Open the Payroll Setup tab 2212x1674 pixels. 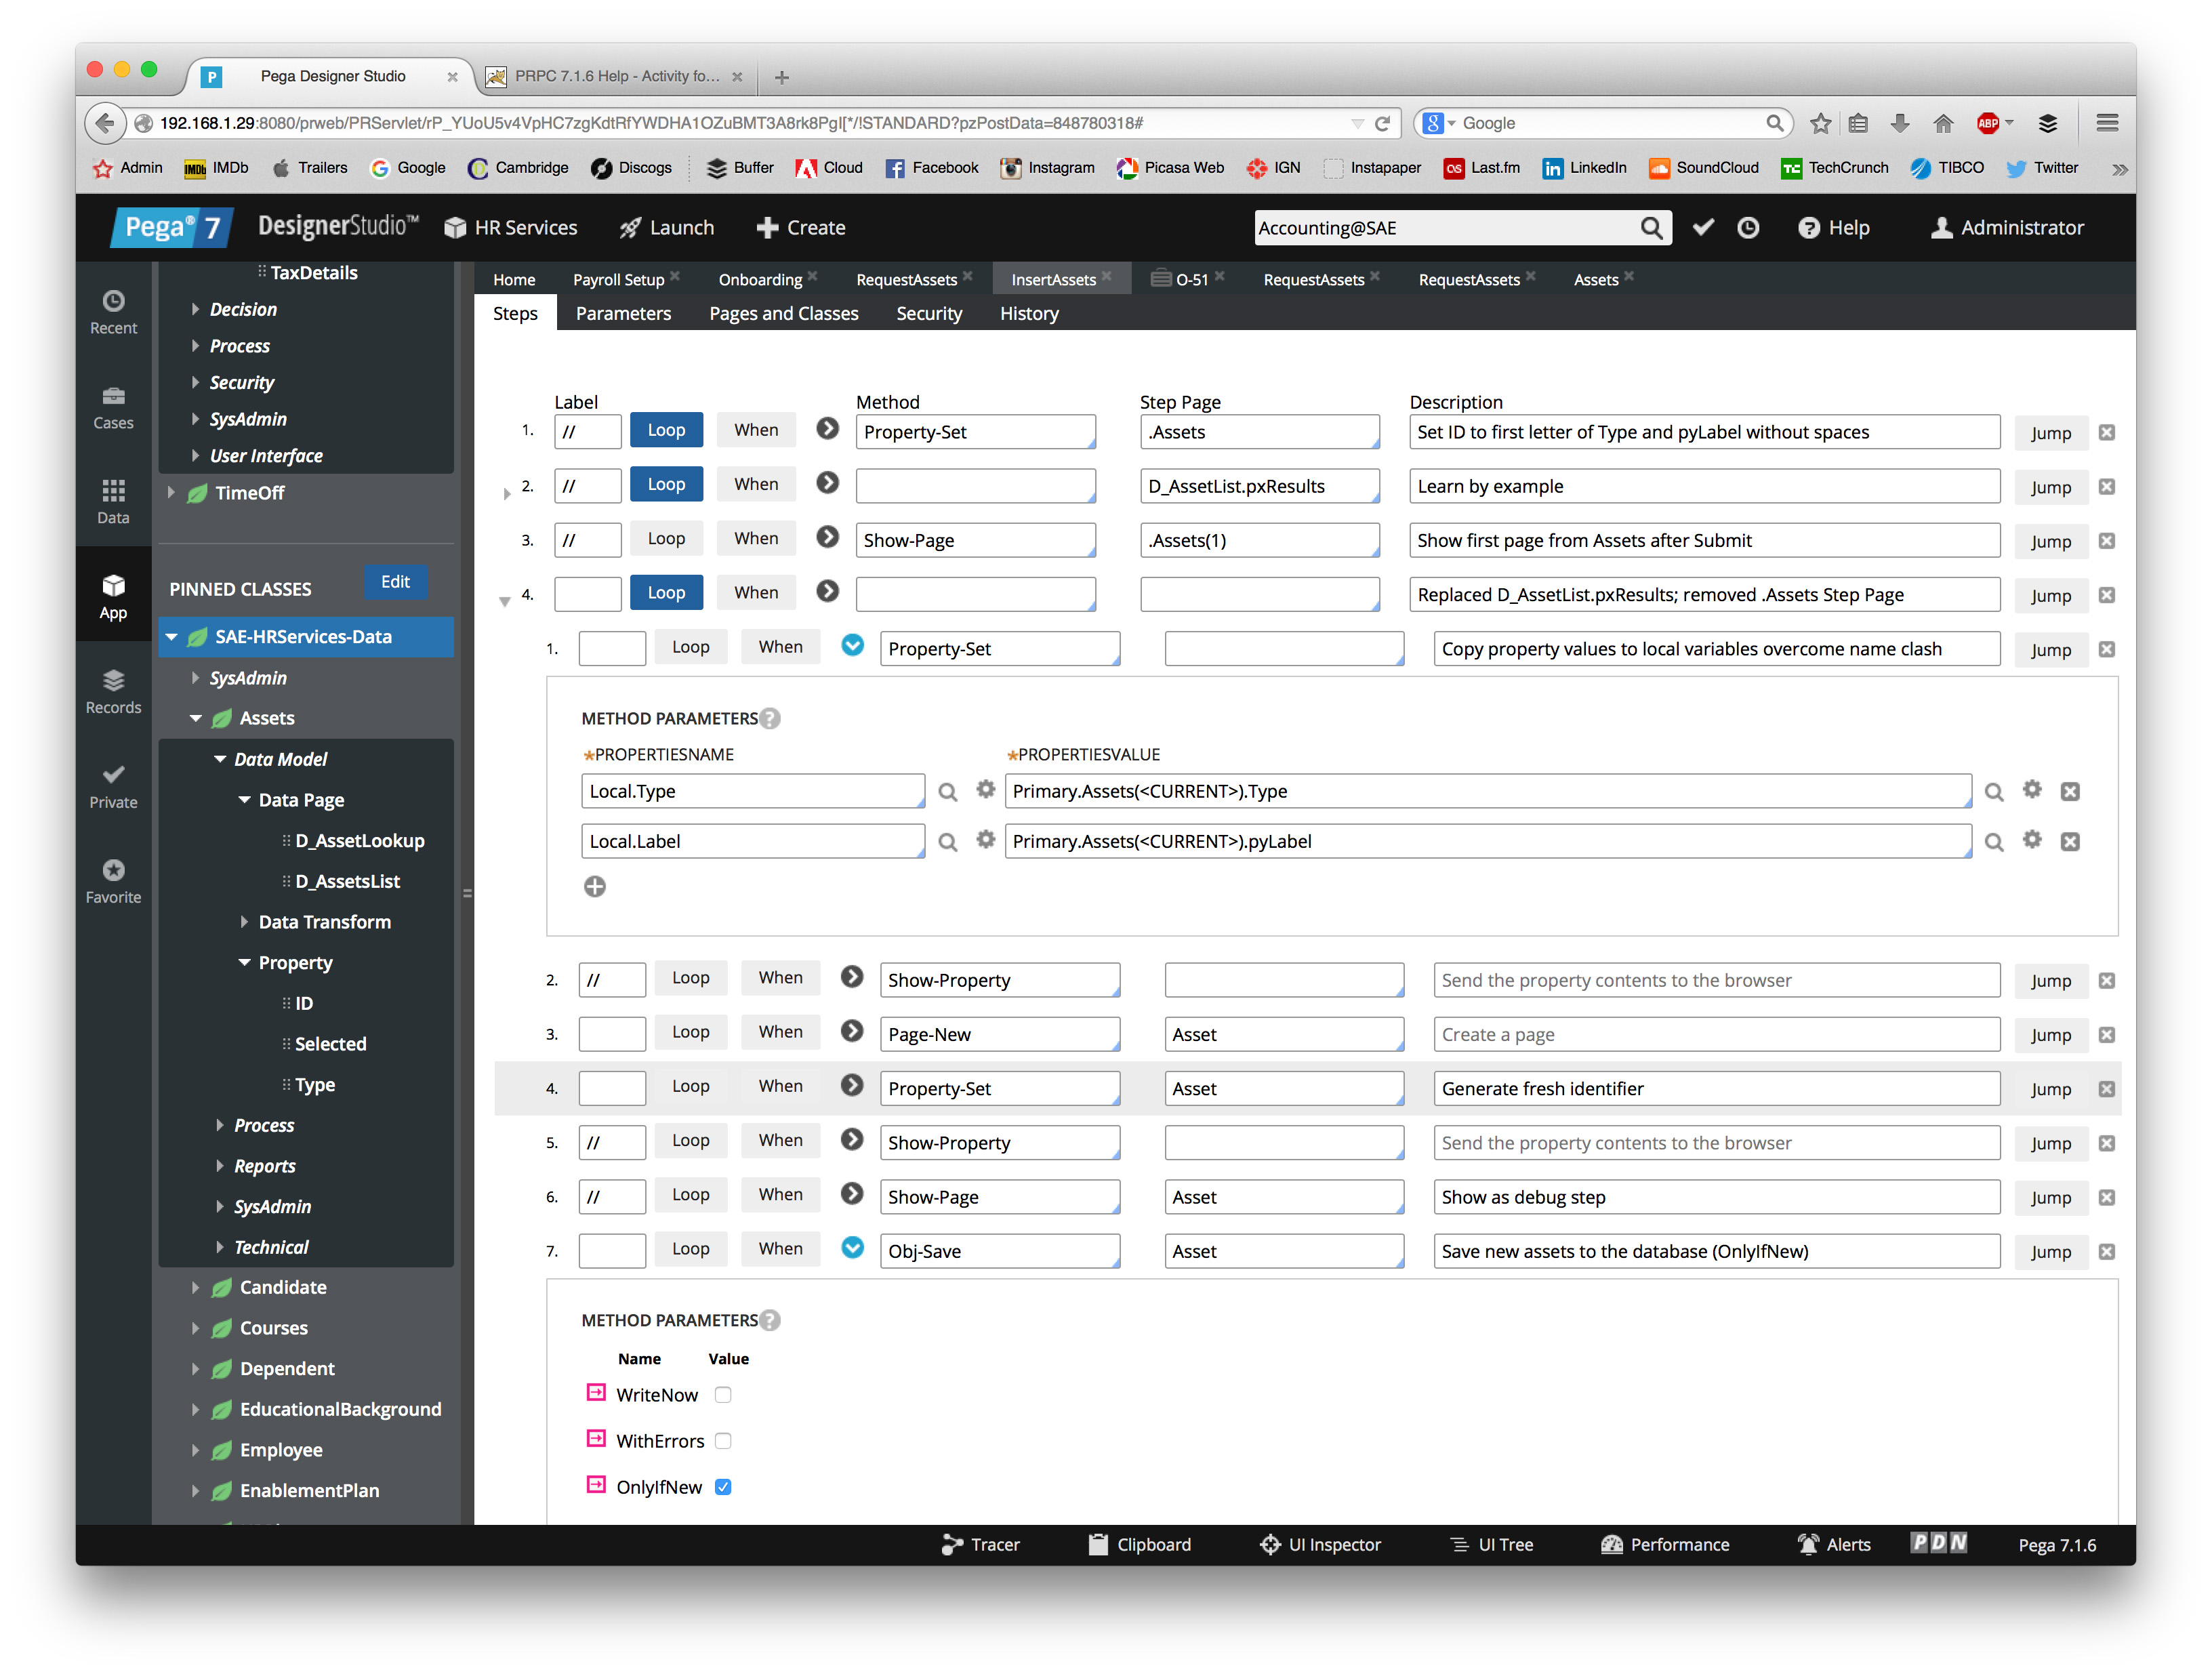tap(618, 279)
